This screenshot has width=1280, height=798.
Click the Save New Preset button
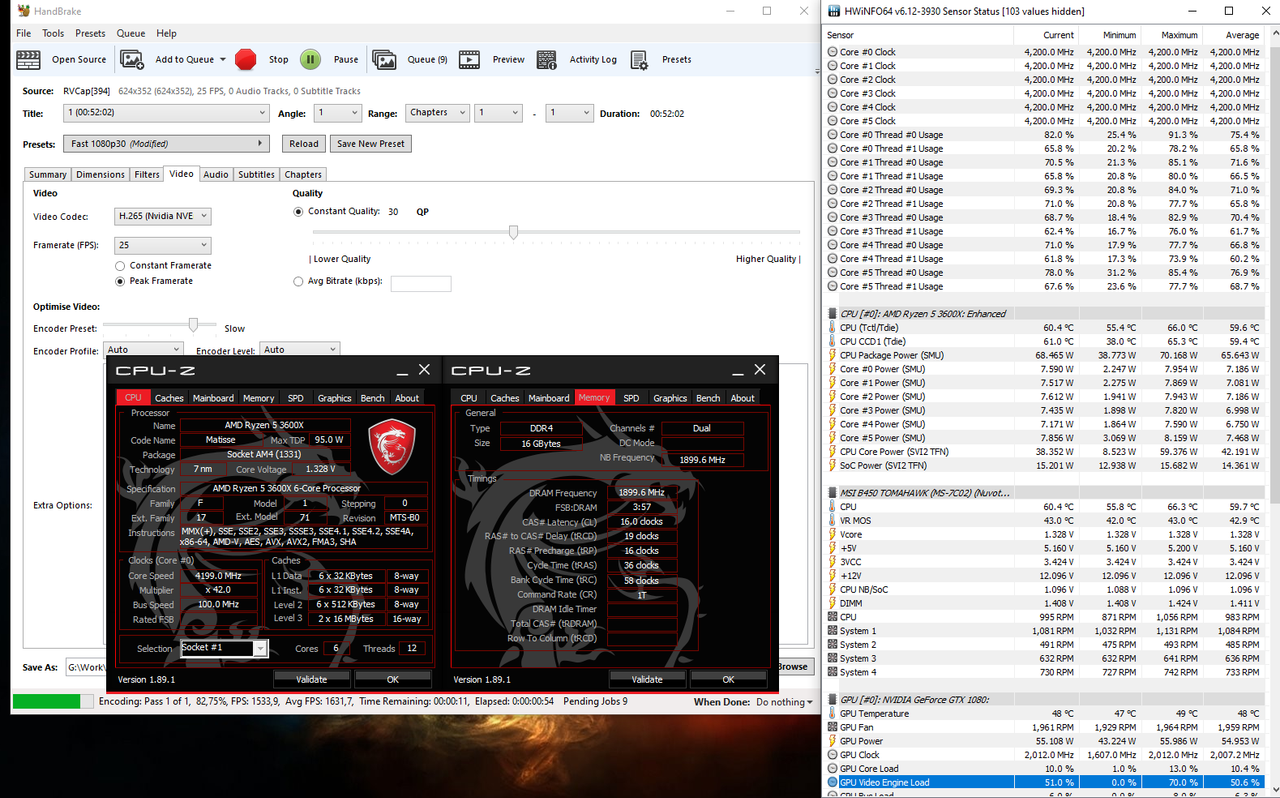point(371,144)
